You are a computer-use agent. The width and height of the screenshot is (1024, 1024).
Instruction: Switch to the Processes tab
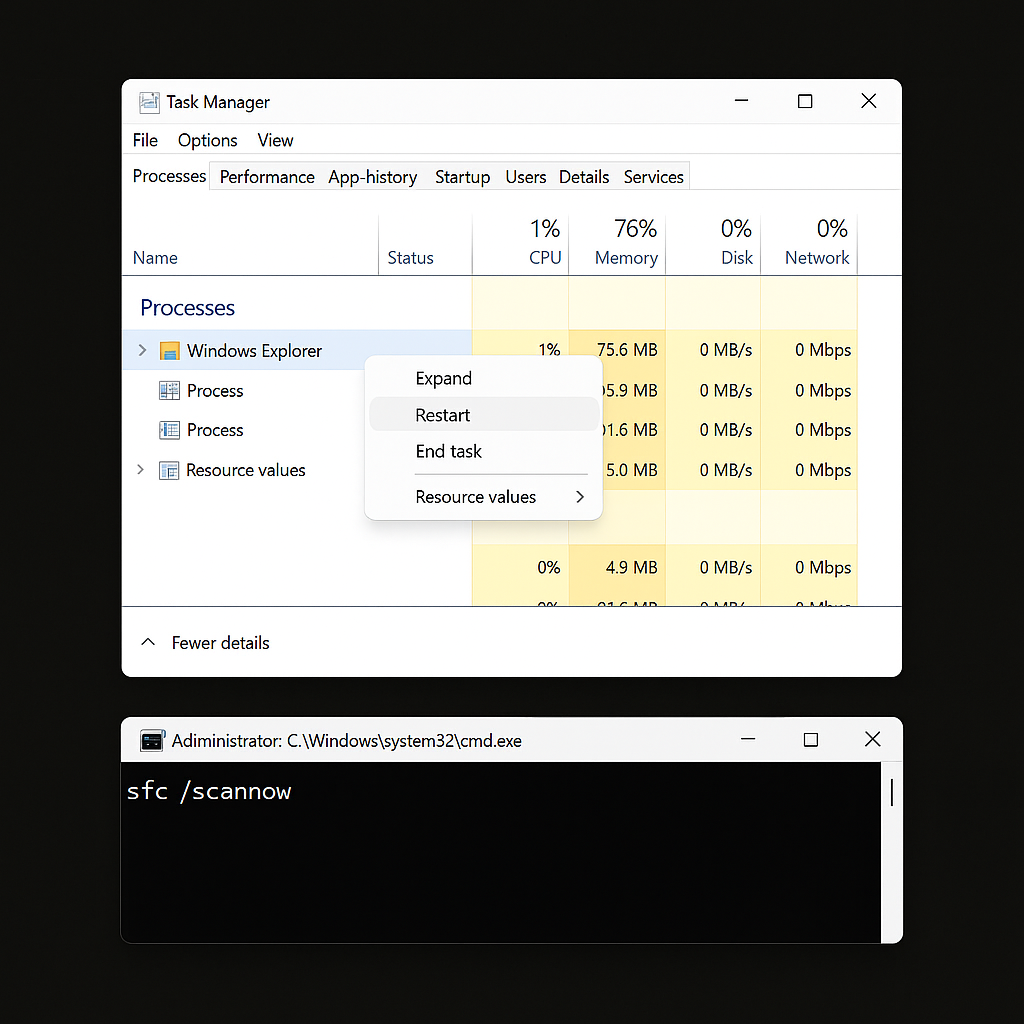tap(169, 176)
